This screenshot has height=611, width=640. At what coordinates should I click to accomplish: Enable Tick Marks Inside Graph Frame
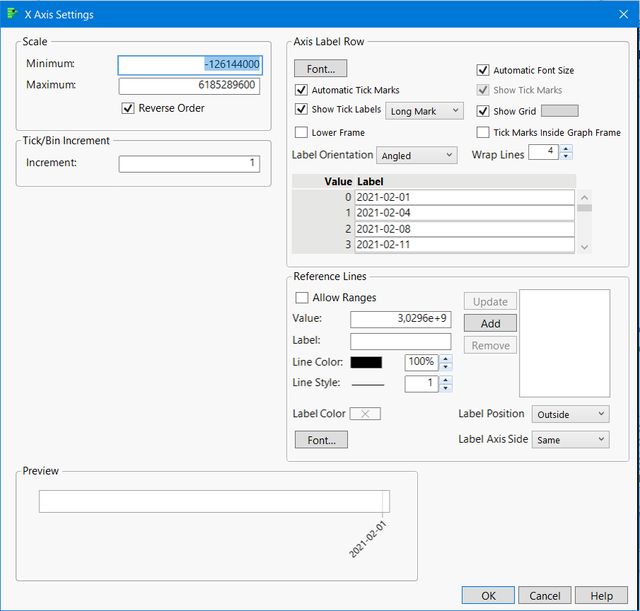(483, 132)
